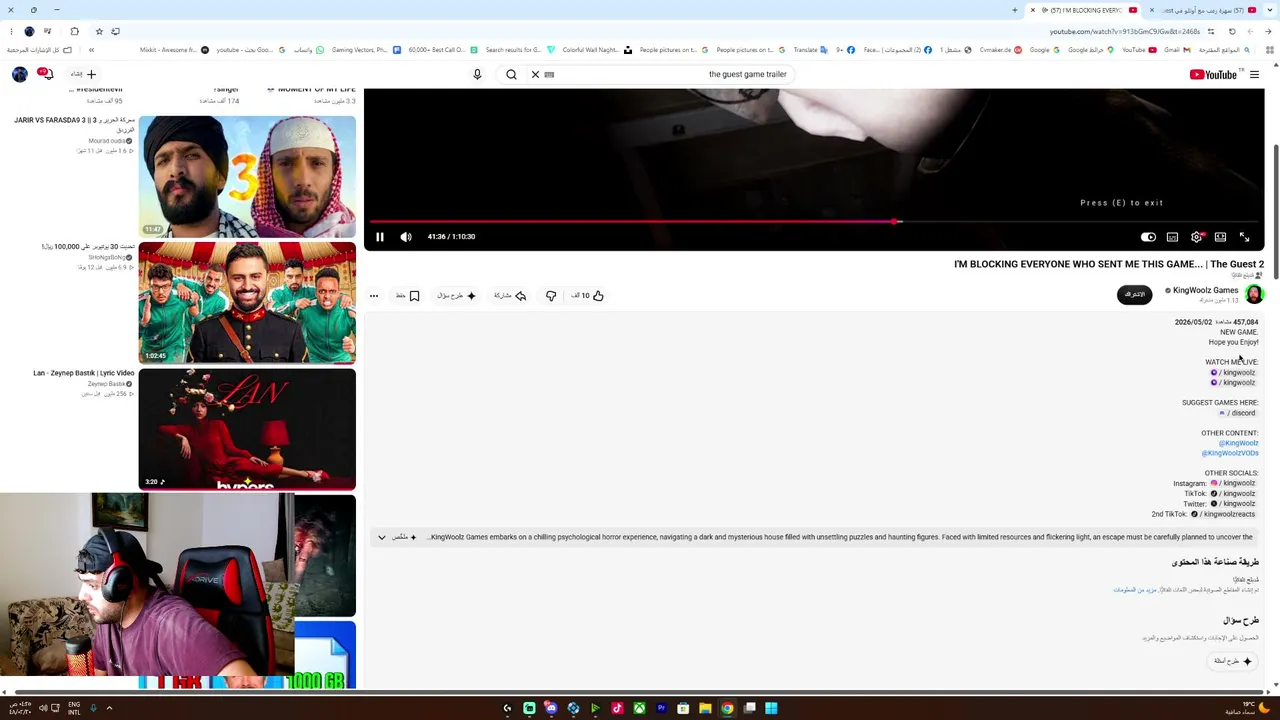This screenshot has height=720, width=1280.
Task: Open the three-dot more actions menu
Action: [x=374, y=296]
